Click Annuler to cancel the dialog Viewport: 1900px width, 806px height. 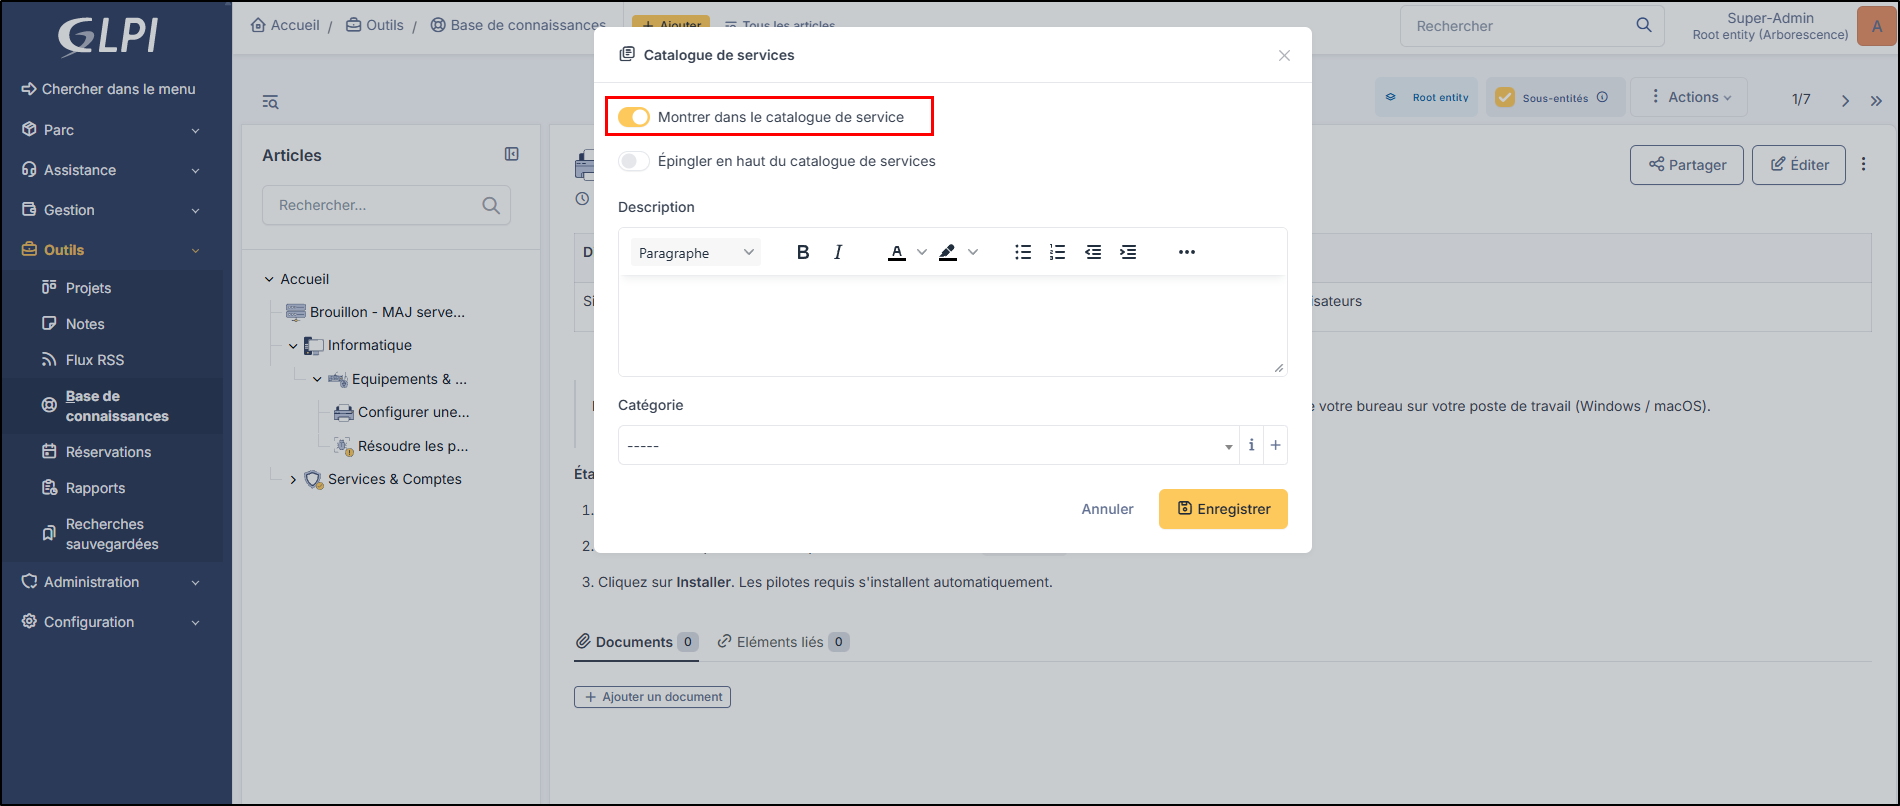1107,509
